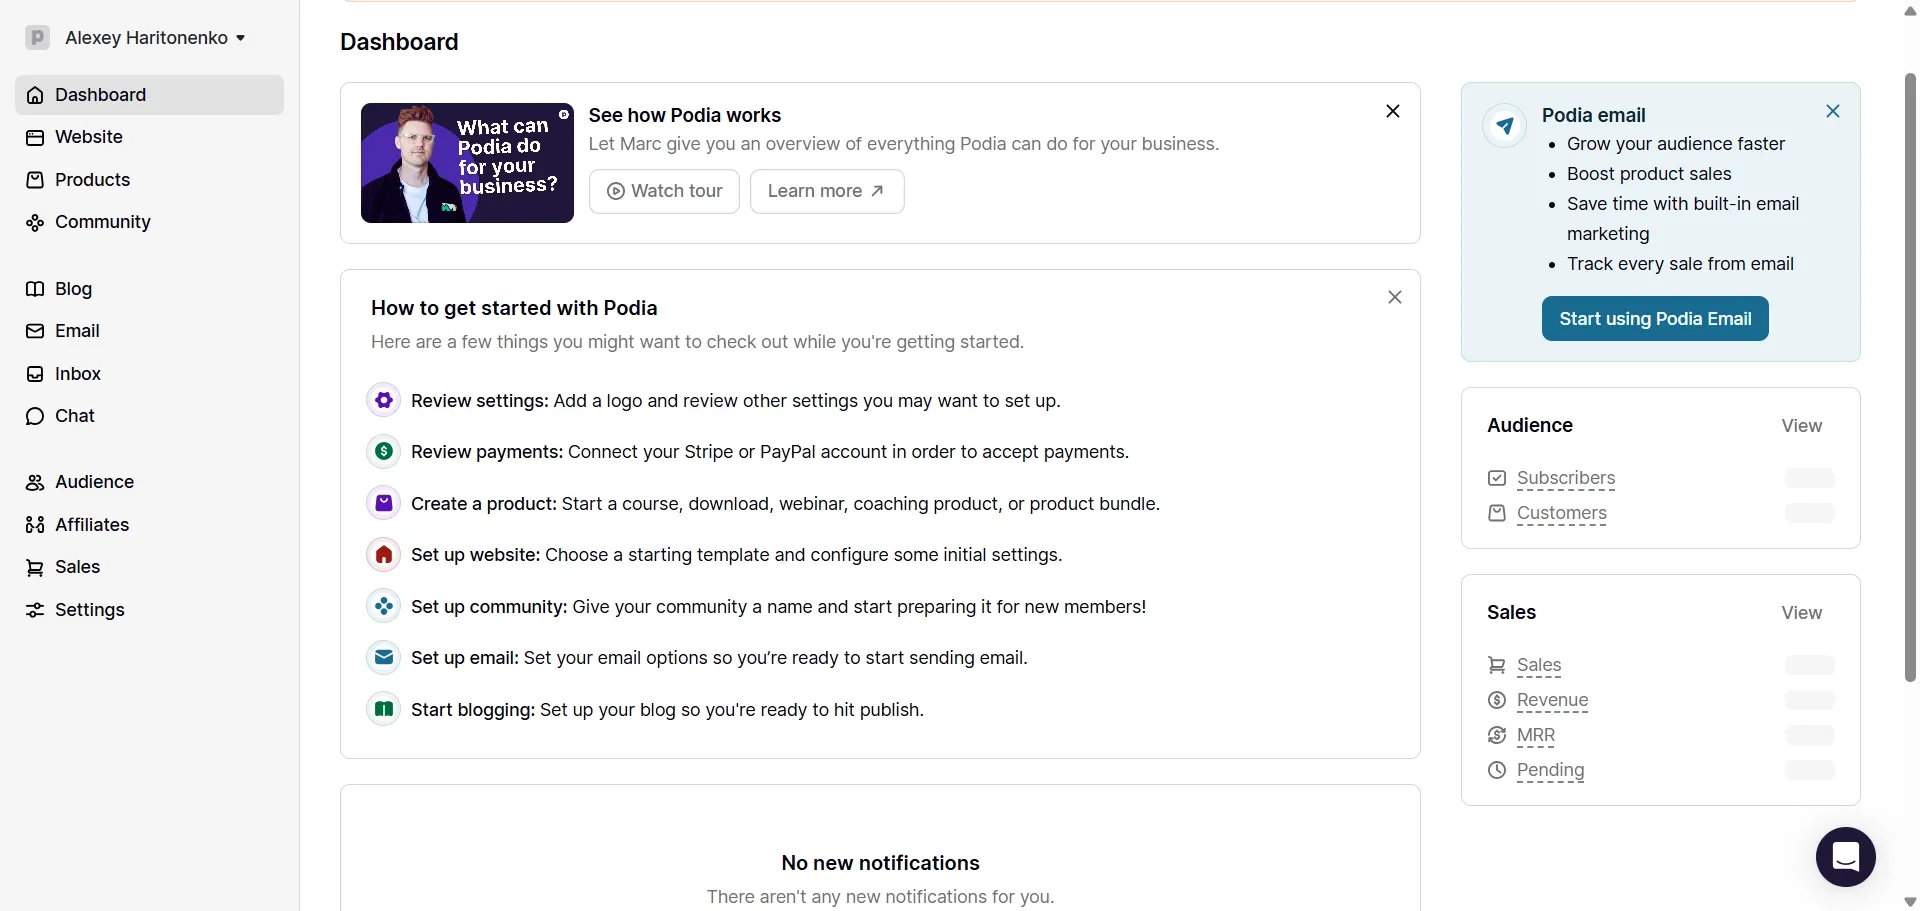Image resolution: width=1920 pixels, height=911 pixels.
Task: Click the 'No new notifications' heading
Action: 881,863
